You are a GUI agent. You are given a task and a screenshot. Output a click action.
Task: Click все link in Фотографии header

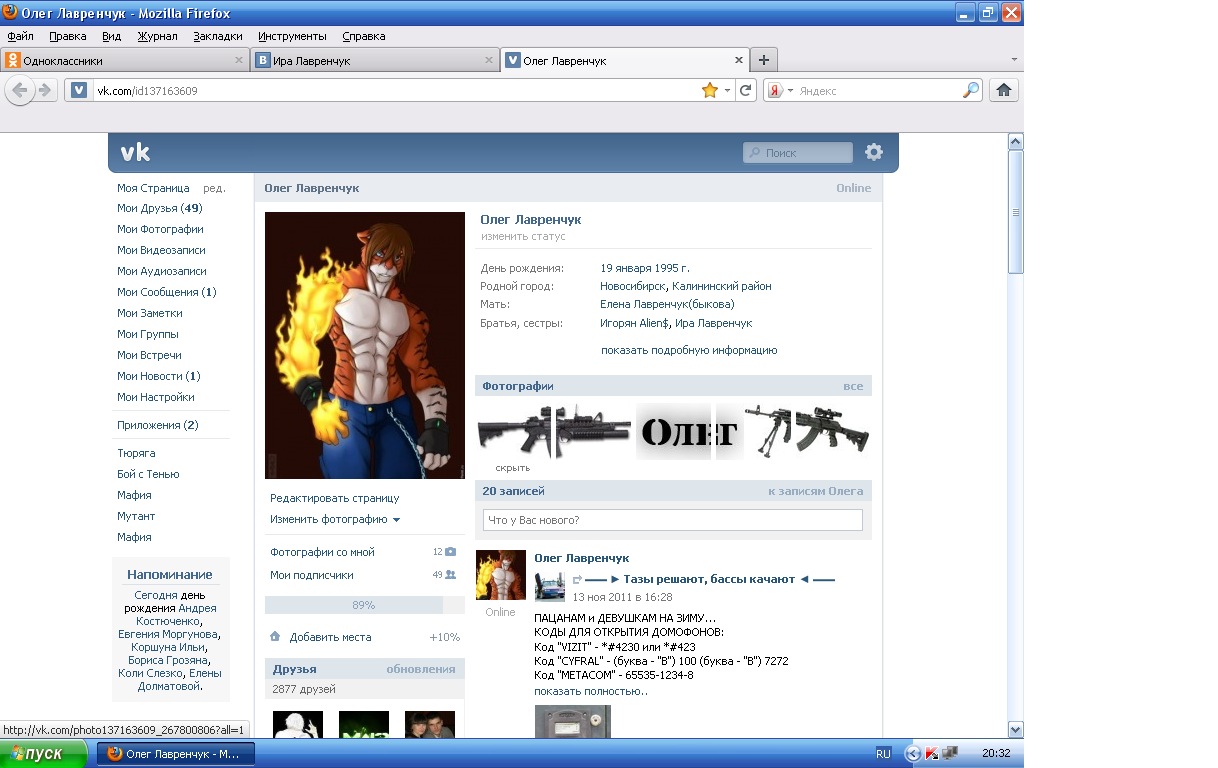click(x=853, y=386)
